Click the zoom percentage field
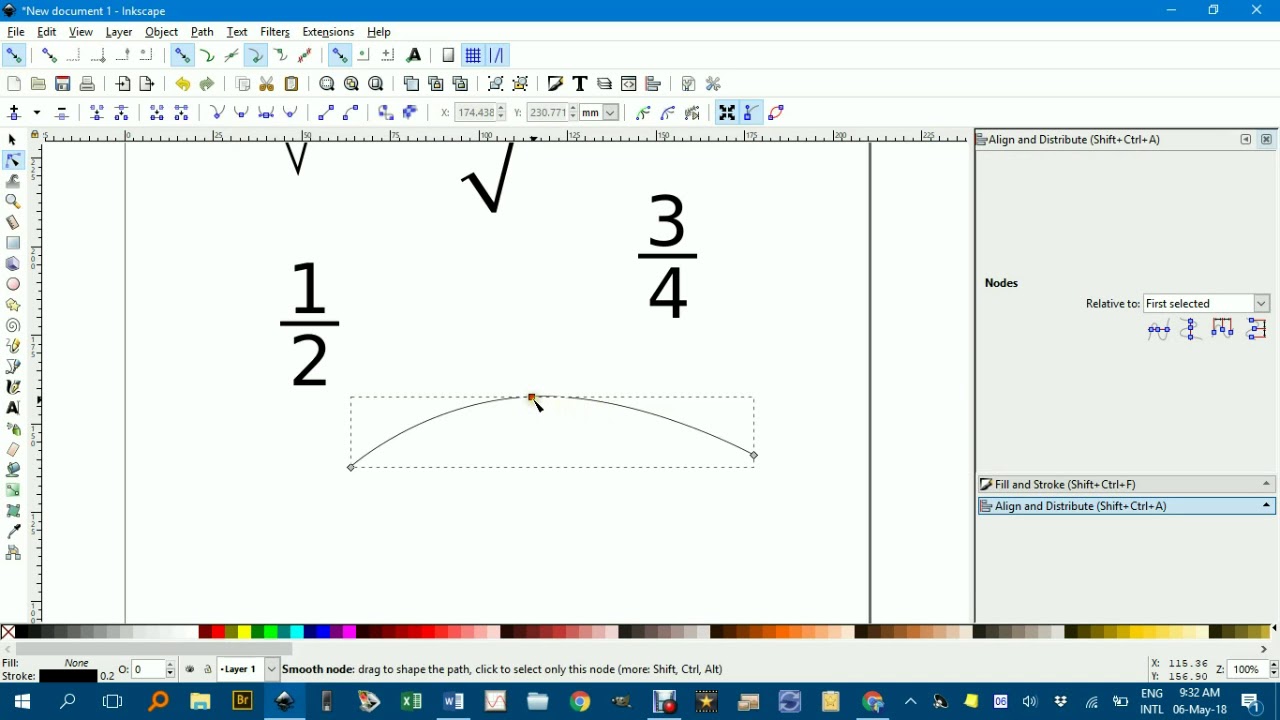Viewport: 1280px width, 720px height. [x=1246, y=670]
